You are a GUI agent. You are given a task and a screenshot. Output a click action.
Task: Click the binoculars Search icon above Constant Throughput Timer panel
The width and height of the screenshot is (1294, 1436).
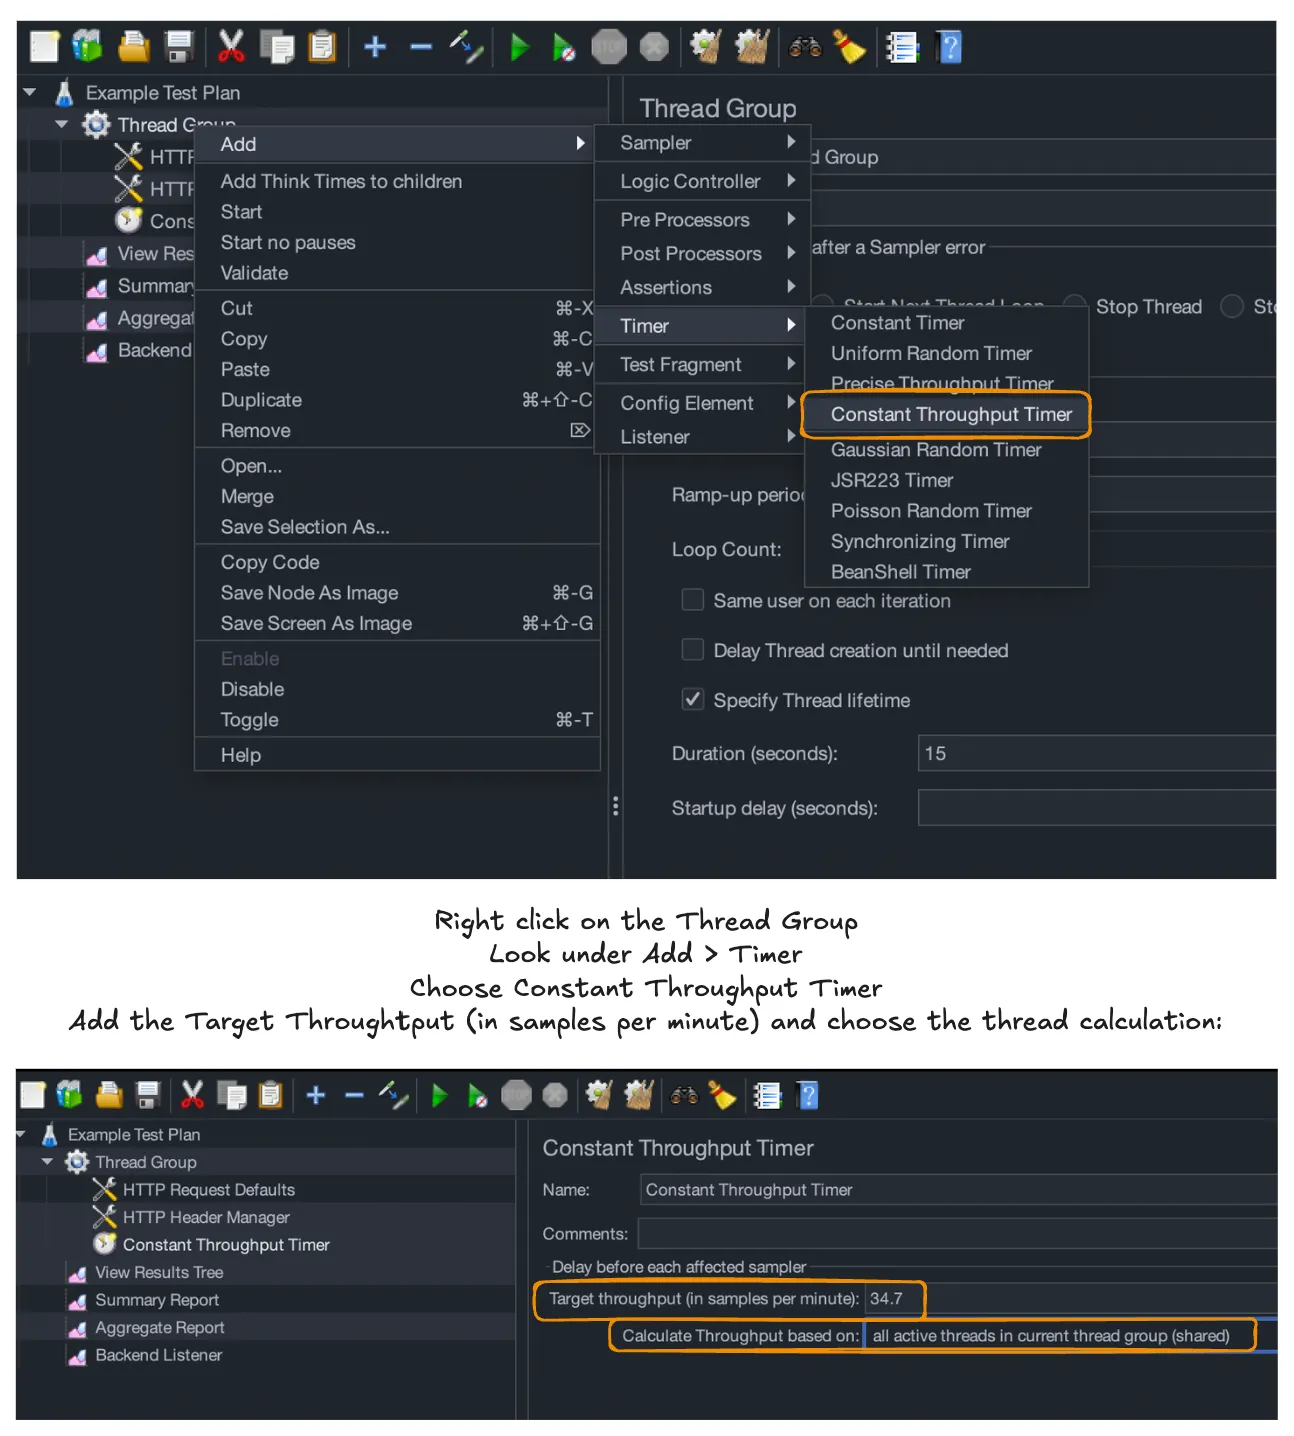tap(684, 1095)
